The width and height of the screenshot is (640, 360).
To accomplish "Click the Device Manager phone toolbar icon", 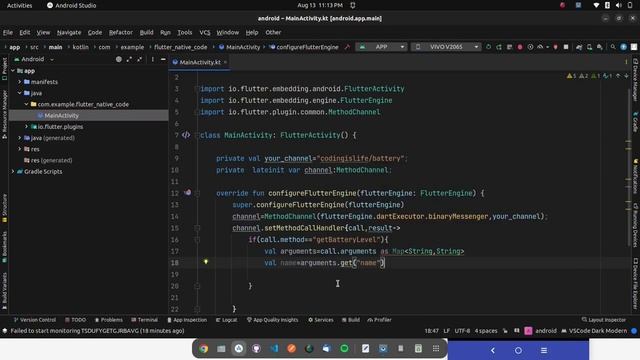I will 589,47.
